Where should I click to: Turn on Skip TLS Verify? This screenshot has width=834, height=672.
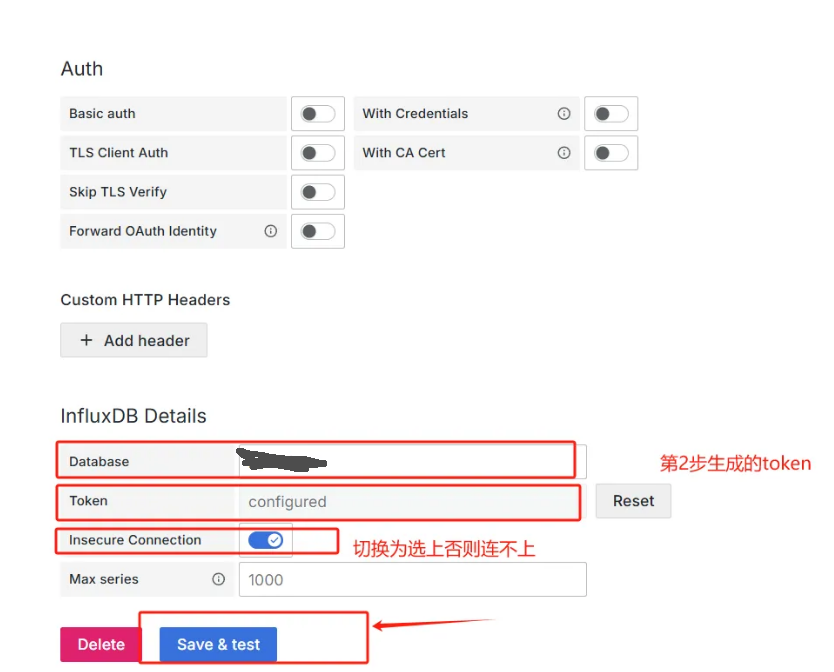click(x=318, y=192)
